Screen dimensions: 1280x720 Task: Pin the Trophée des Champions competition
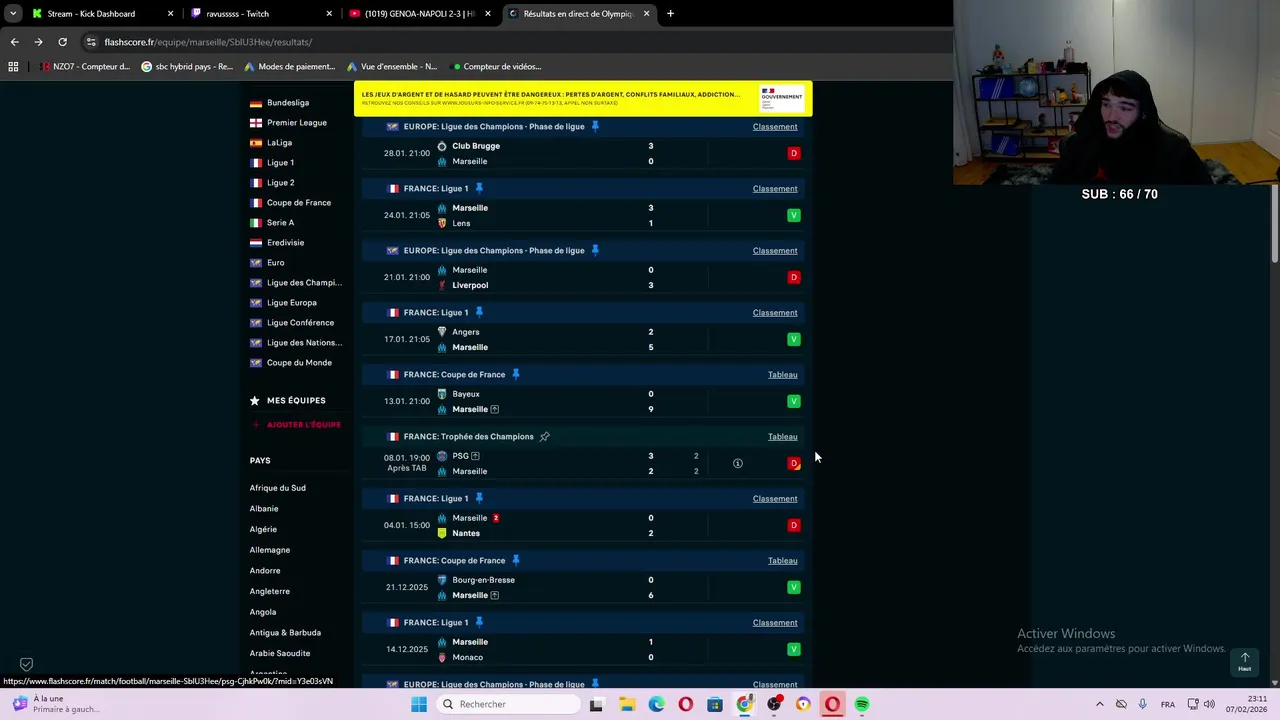click(544, 436)
